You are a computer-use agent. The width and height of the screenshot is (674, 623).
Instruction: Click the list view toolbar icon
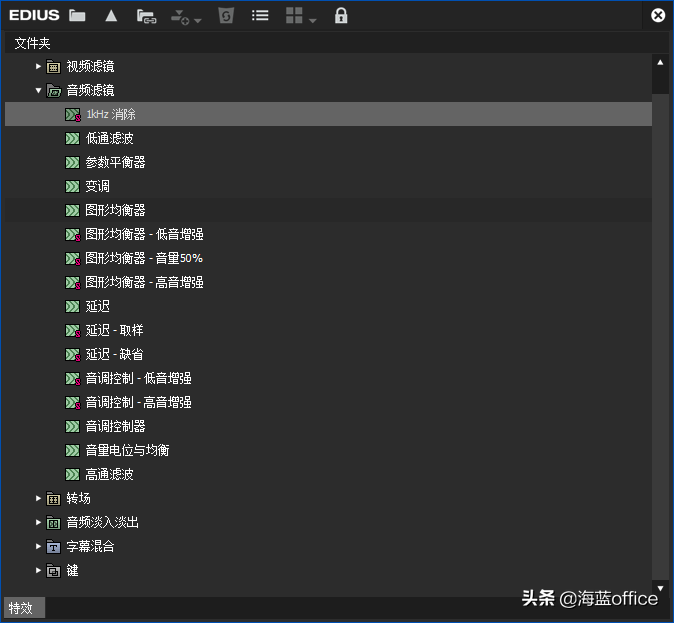tap(260, 16)
